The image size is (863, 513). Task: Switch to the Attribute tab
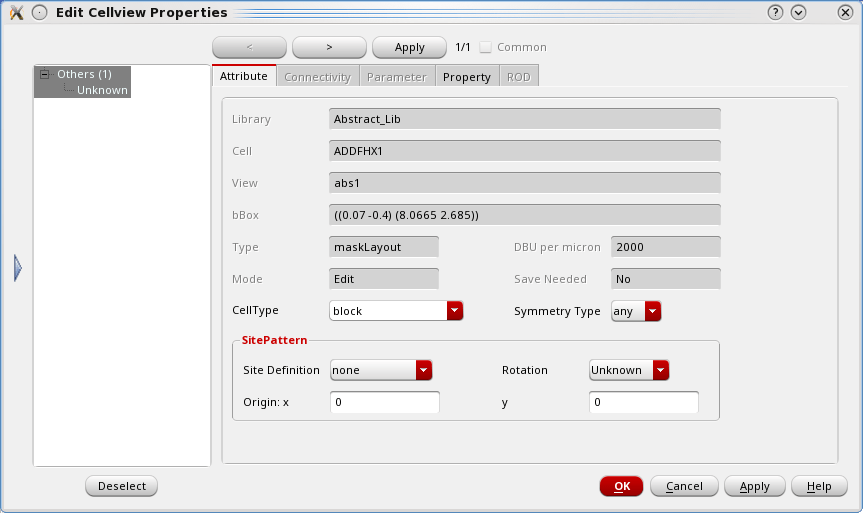244,75
